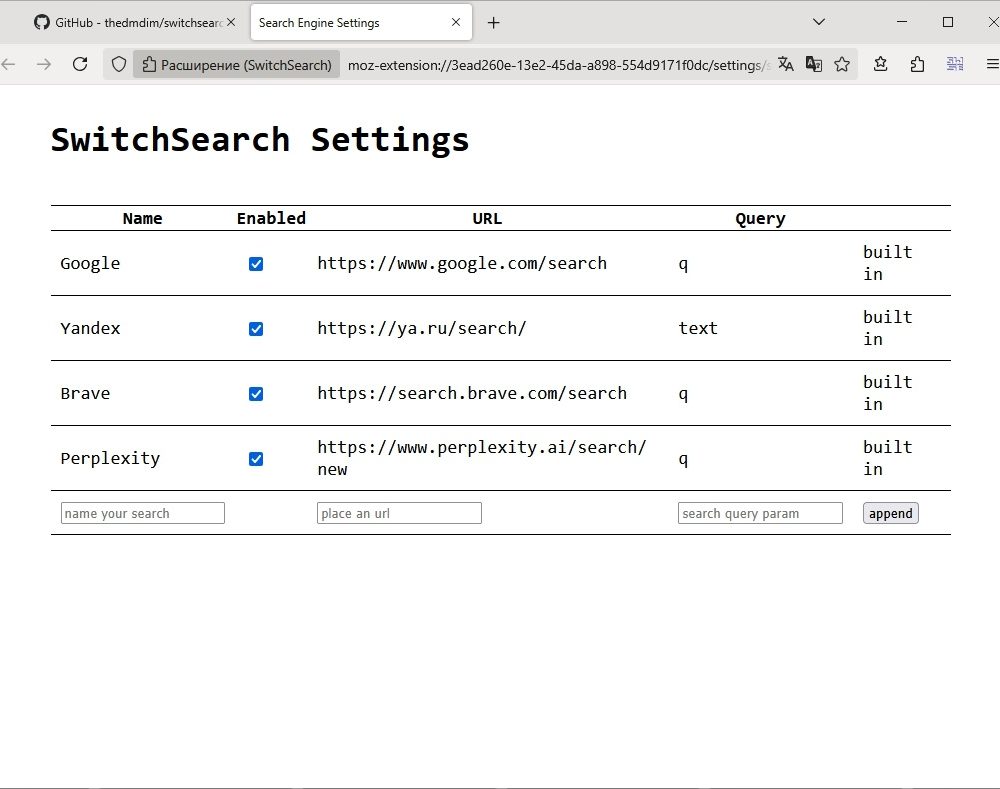Toggle the Brave enabled checkbox
Screen dimensions: 1000x789
point(256,394)
